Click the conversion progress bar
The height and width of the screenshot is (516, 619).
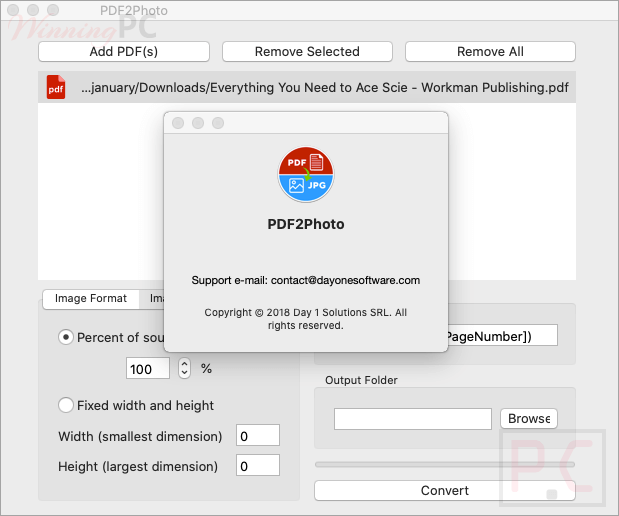pos(445,465)
